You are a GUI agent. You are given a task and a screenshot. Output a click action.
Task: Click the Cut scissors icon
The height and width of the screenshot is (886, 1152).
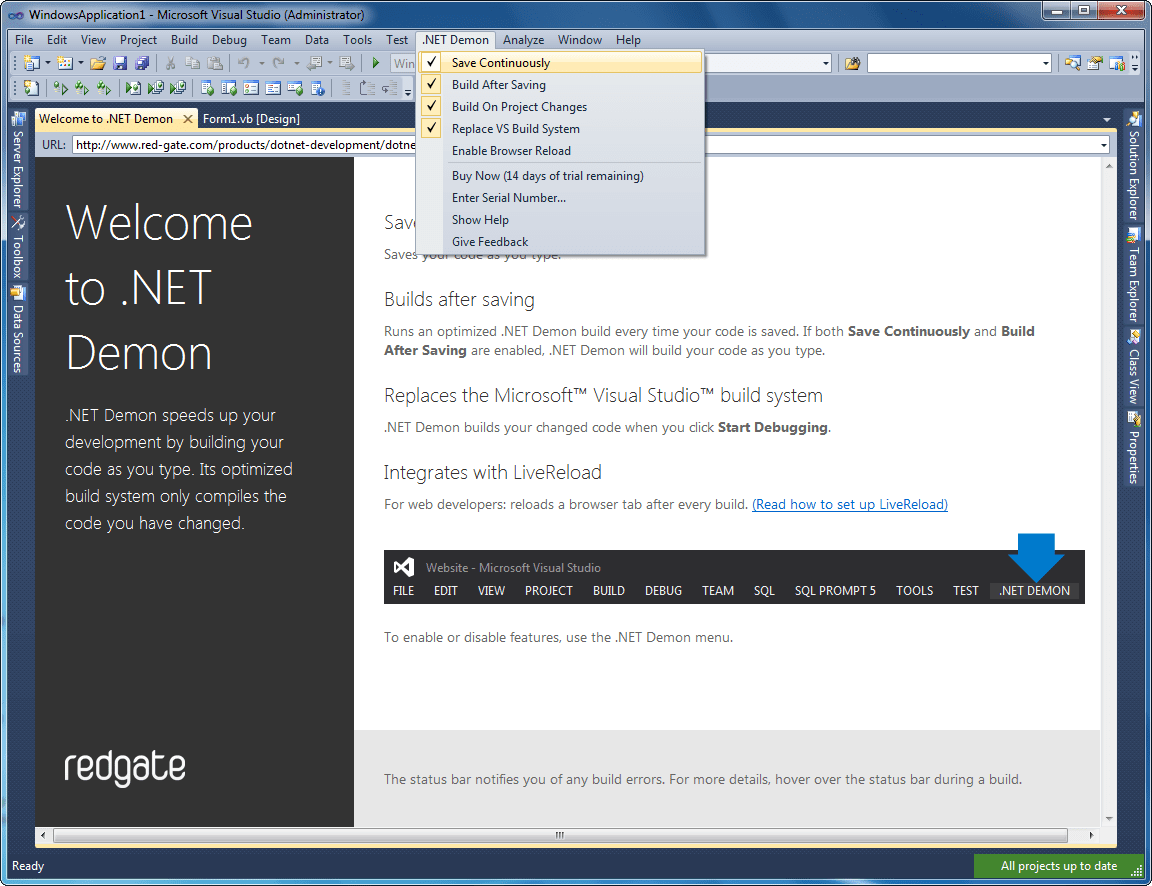[170, 63]
